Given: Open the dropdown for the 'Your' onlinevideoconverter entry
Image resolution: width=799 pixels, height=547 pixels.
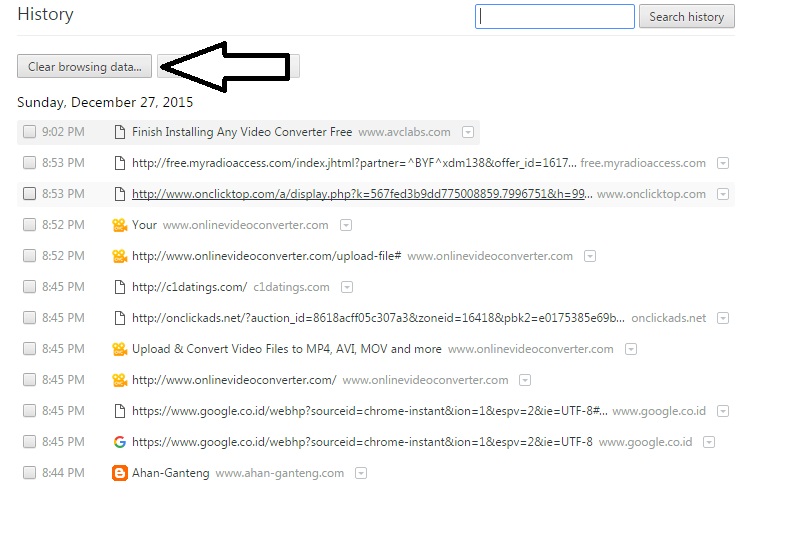Looking at the screenshot, I should [x=346, y=225].
